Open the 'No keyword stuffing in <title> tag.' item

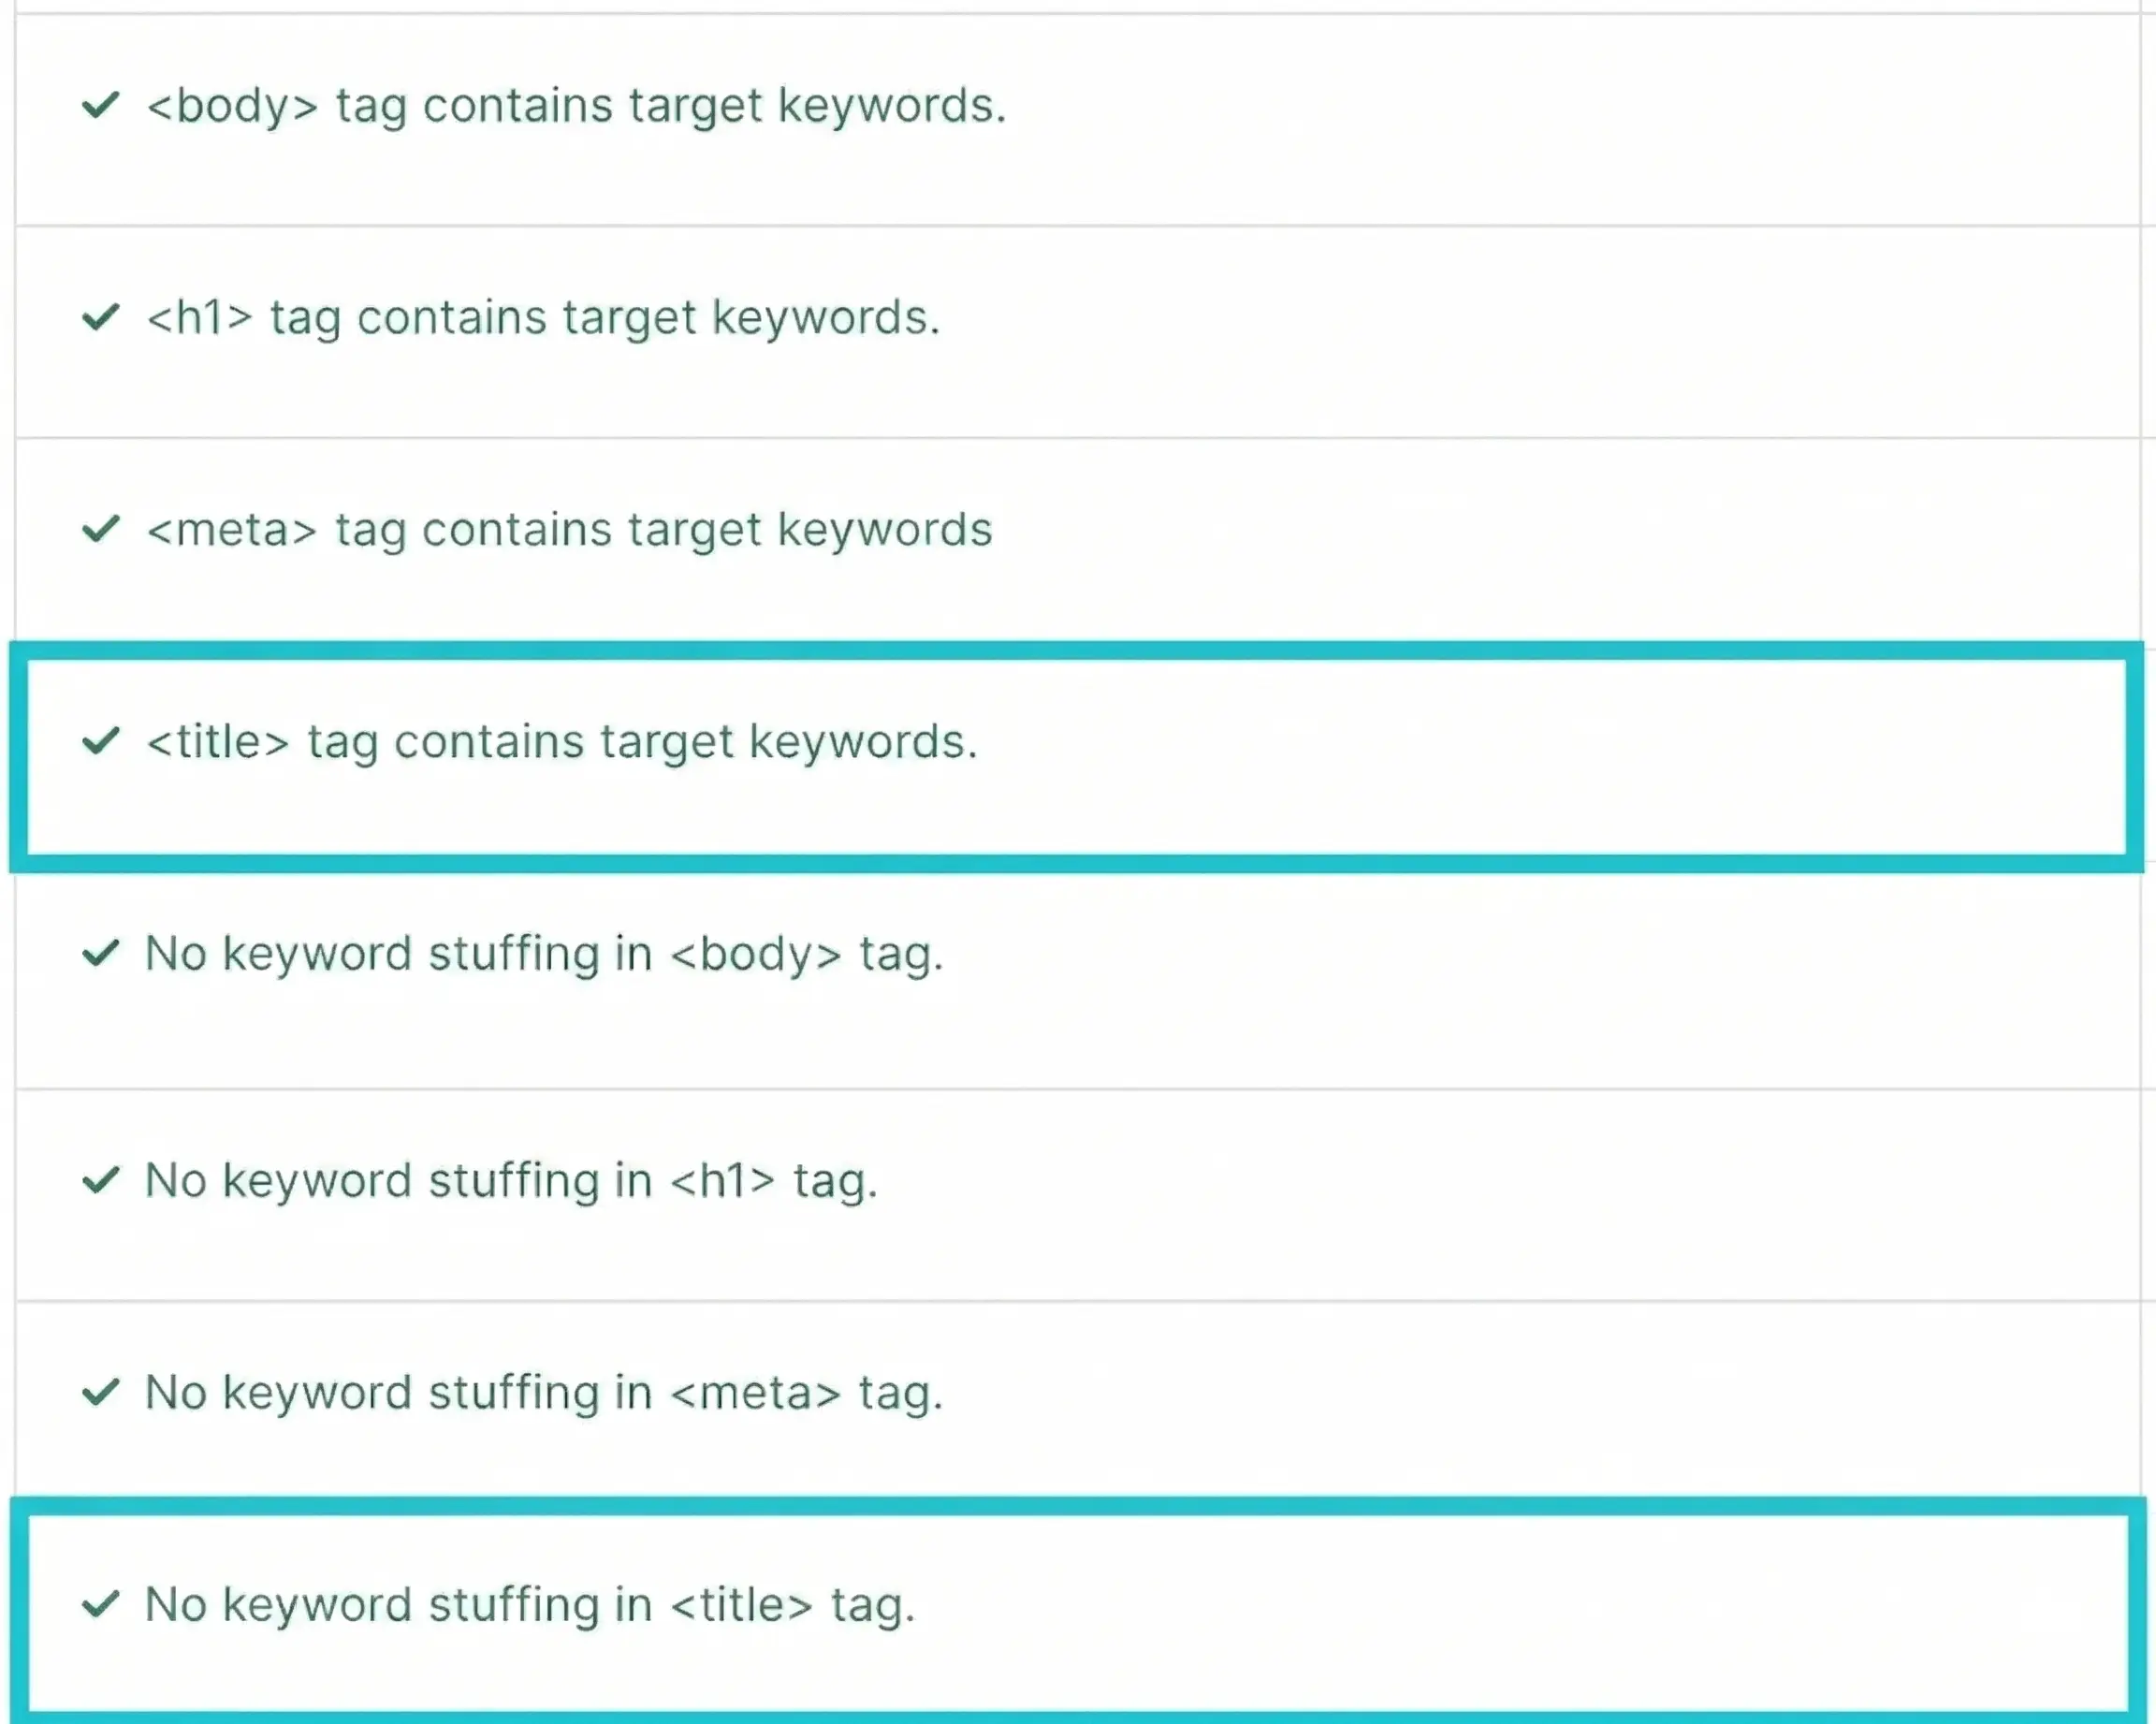tap(530, 1605)
